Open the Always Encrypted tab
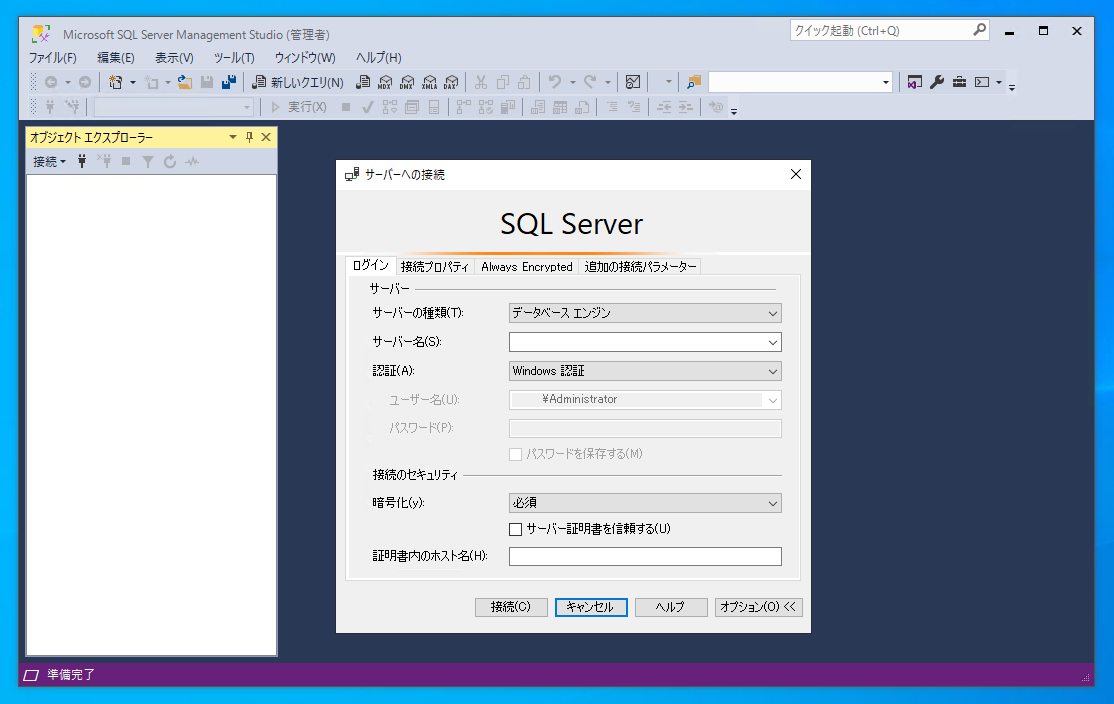The width and height of the screenshot is (1114, 704). 527,266
